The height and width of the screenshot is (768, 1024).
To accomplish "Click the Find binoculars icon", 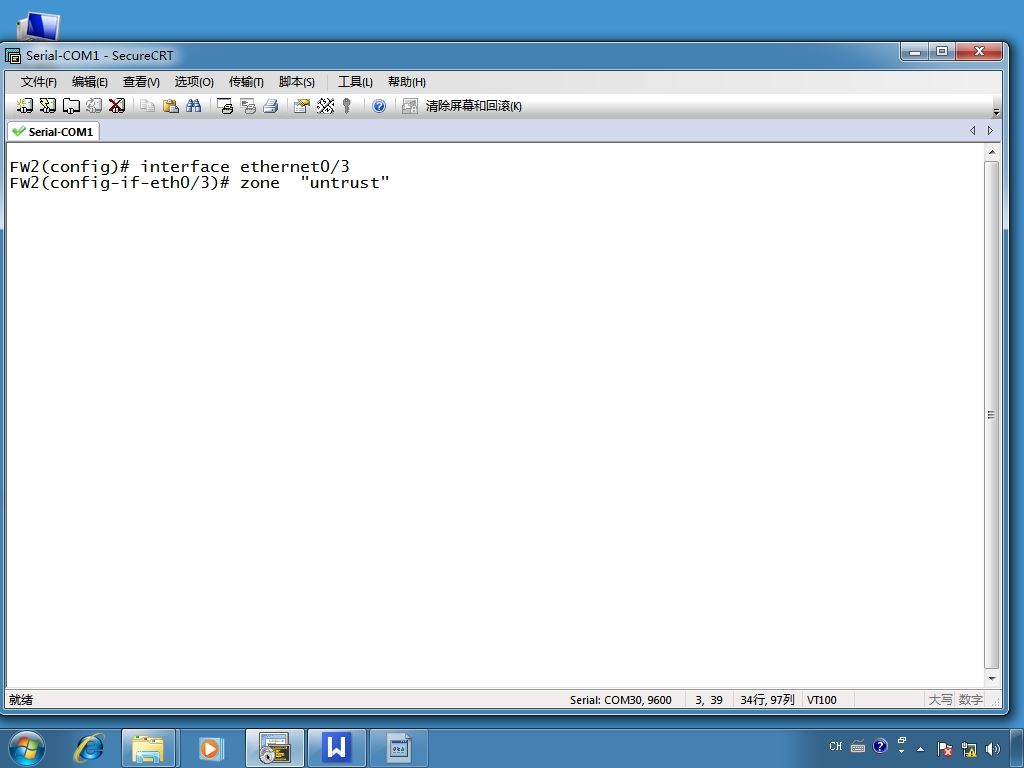I will coord(193,106).
